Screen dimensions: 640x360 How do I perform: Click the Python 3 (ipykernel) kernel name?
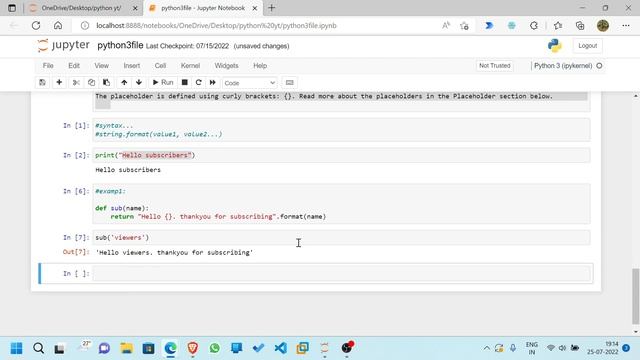(x=563, y=66)
